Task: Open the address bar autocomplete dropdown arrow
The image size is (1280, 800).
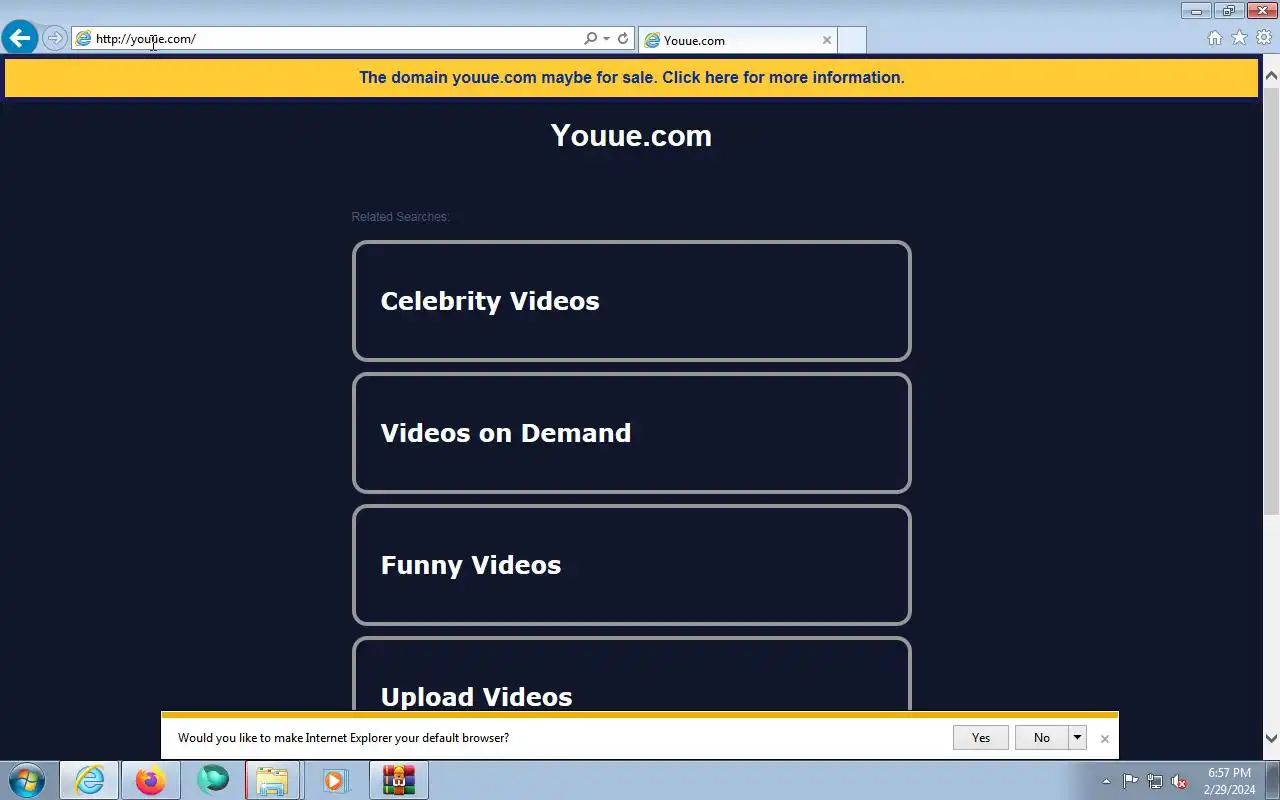Action: (606, 39)
